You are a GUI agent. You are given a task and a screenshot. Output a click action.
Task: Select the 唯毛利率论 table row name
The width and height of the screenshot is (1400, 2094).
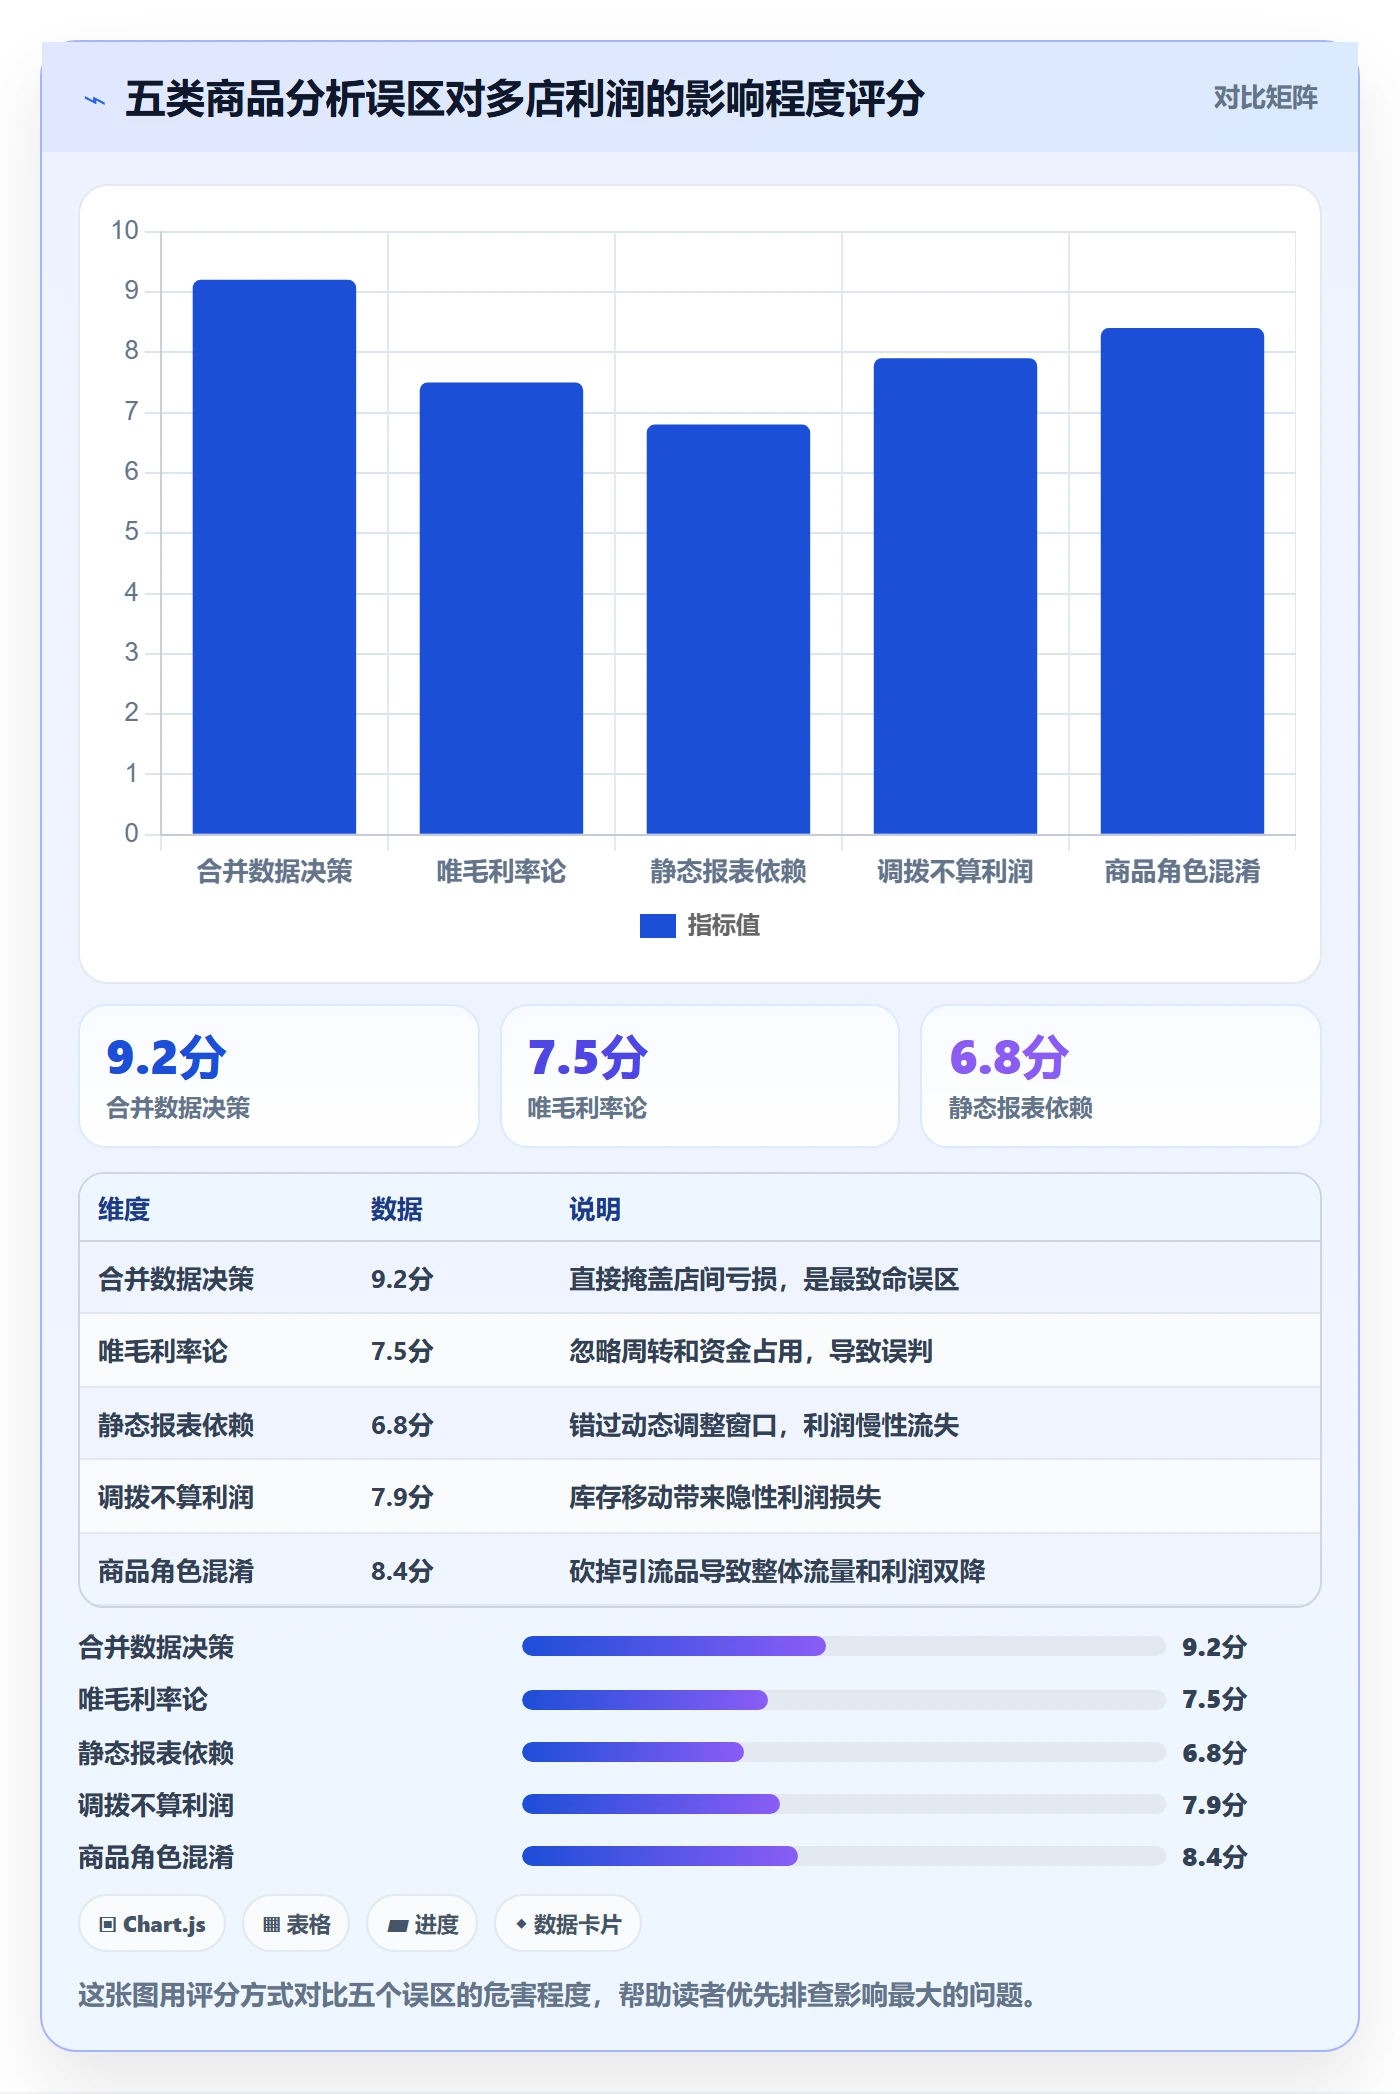coord(163,1351)
